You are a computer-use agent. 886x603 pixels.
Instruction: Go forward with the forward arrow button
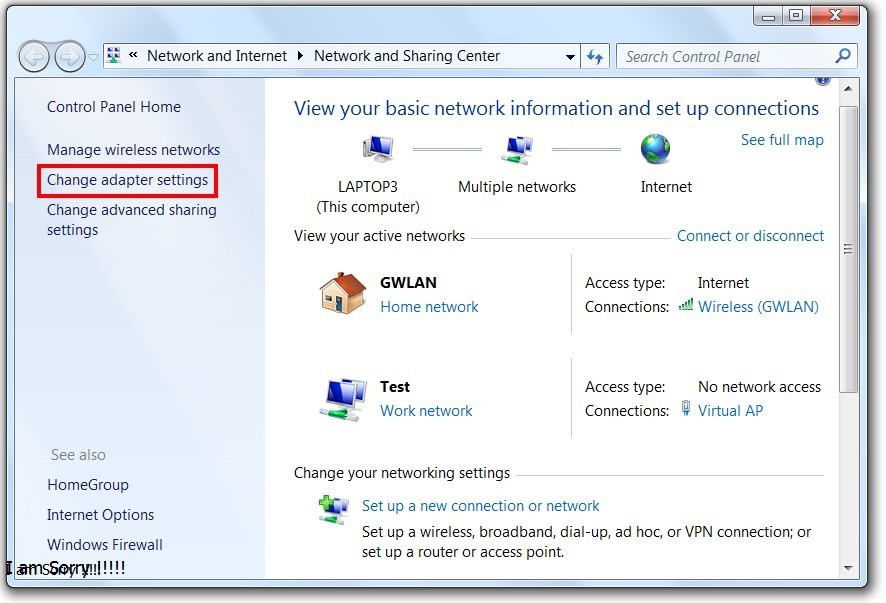(70, 57)
